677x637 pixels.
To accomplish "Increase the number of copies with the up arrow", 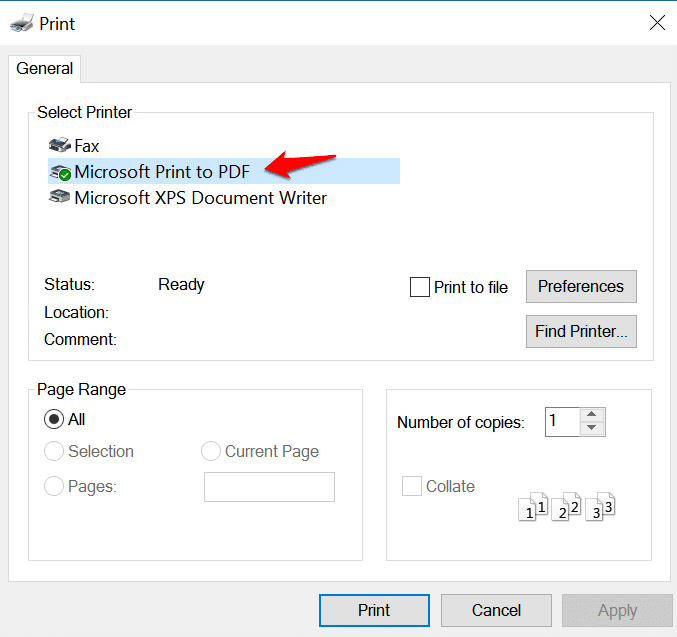I will tap(592, 415).
